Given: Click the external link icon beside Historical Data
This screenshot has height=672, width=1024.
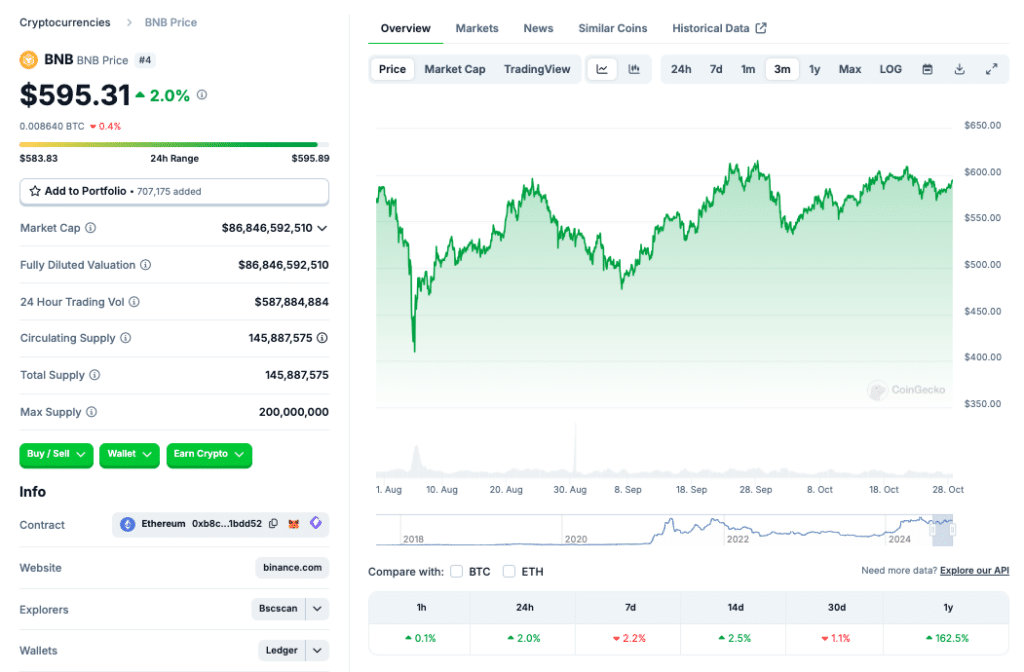Looking at the screenshot, I should tap(761, 28).
